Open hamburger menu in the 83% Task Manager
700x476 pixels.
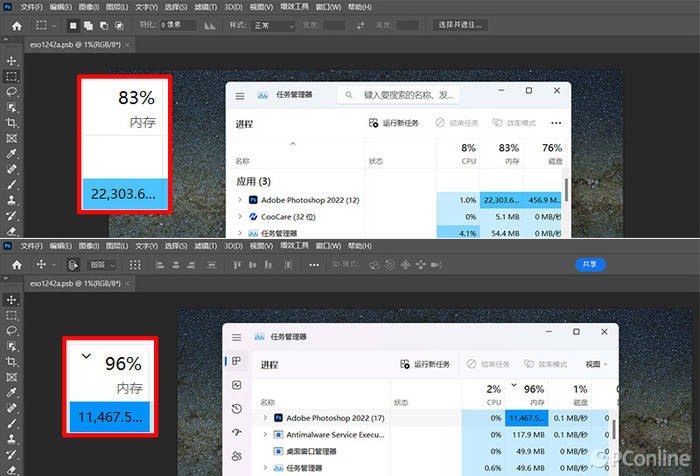[x=240, y=96]
